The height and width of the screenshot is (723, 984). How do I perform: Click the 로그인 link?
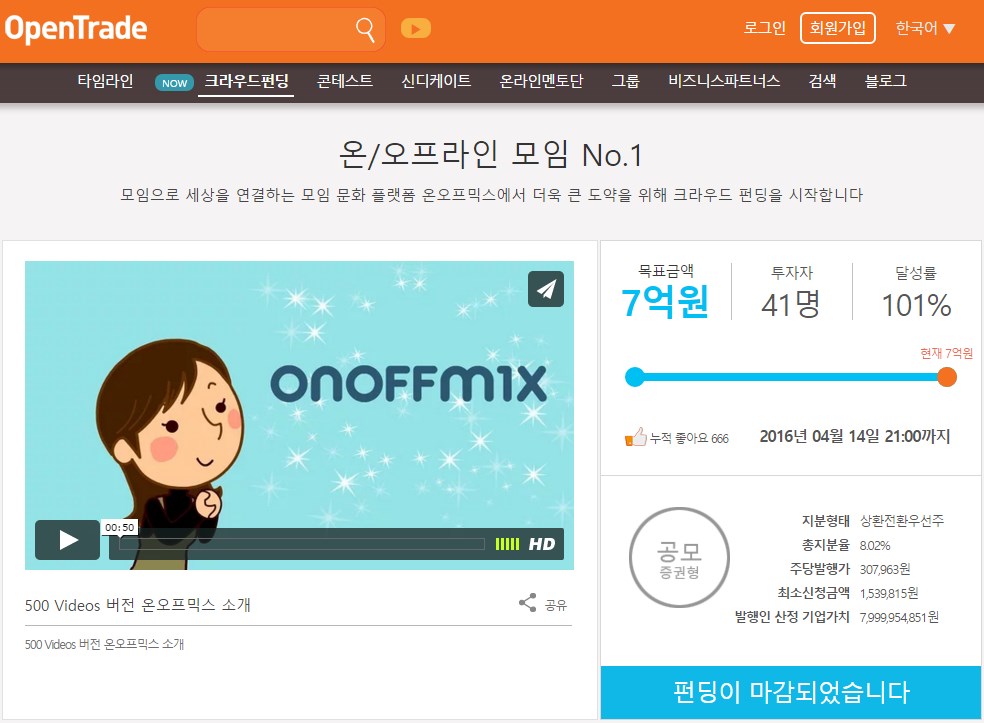click(764, 28)
